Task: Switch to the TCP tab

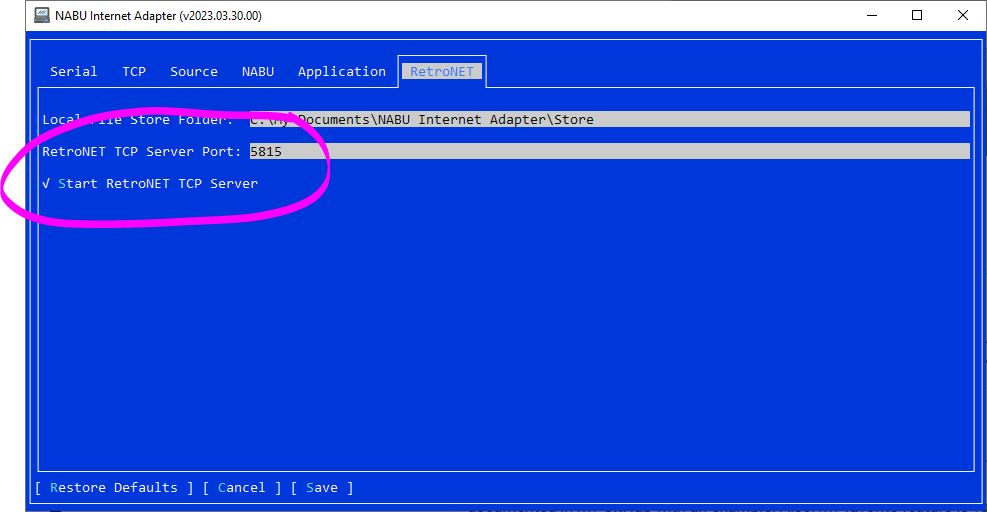Action: (x=134, y=72)
